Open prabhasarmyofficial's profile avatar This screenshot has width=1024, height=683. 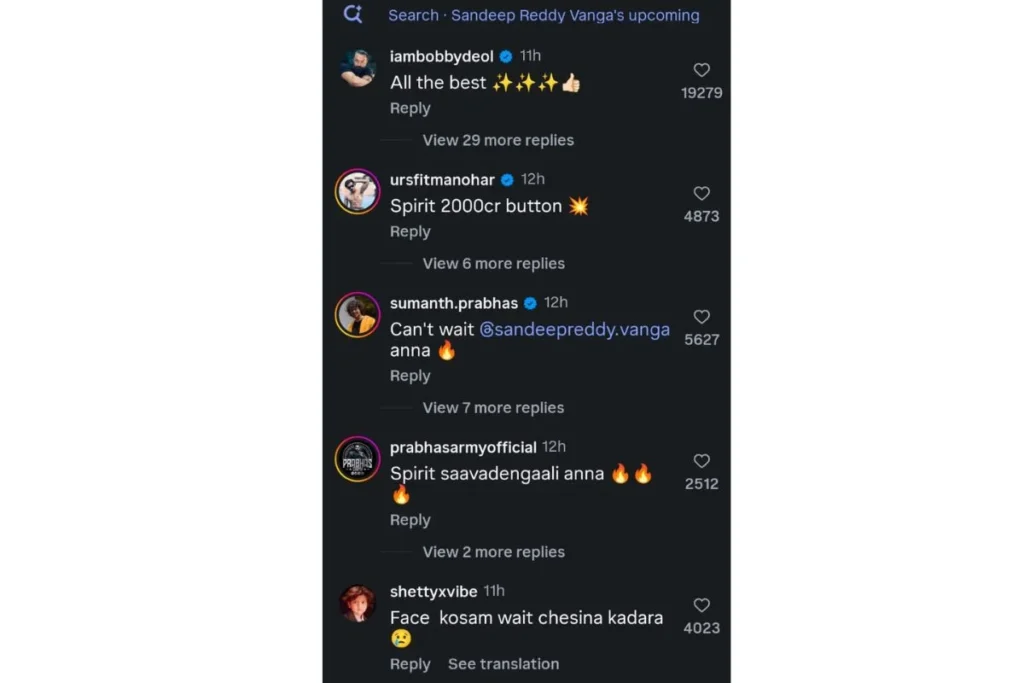point(357,459)
